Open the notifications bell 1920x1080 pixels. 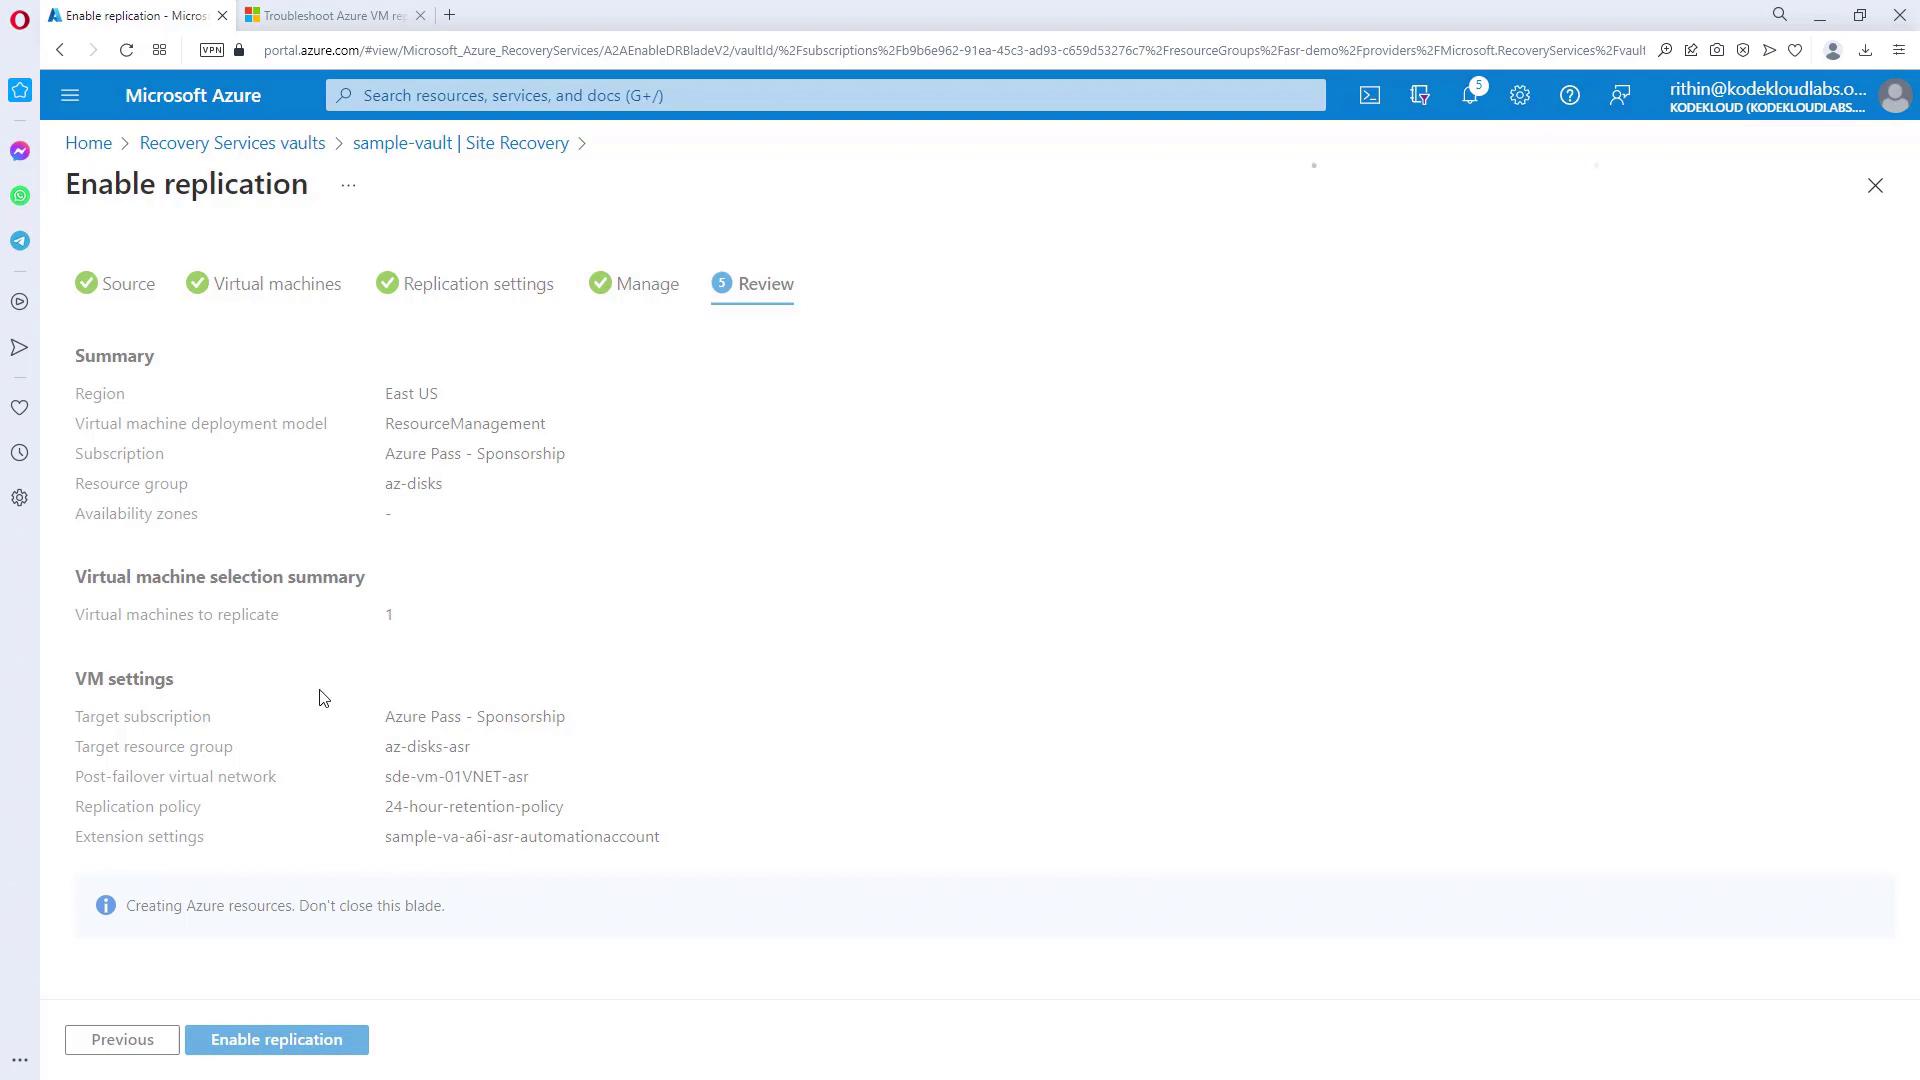pyautogui.click(x=1469, y=95)
